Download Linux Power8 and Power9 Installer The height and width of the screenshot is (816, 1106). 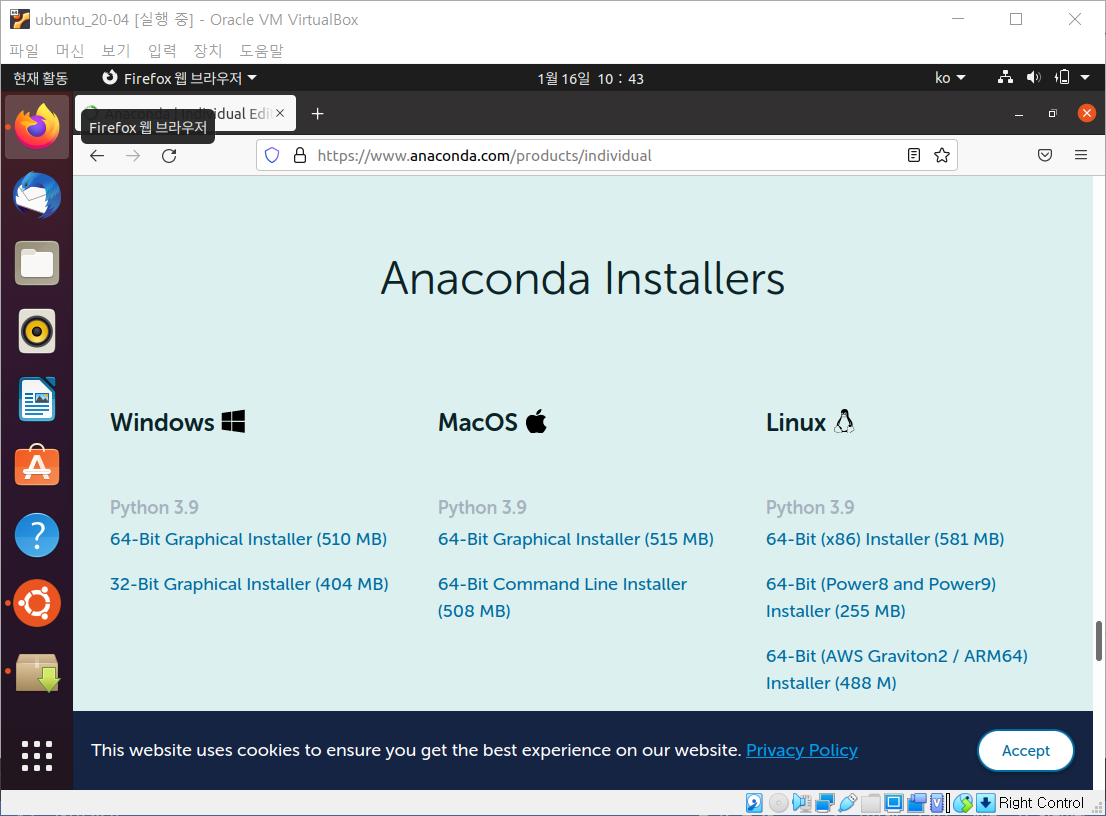coord(881,597)
